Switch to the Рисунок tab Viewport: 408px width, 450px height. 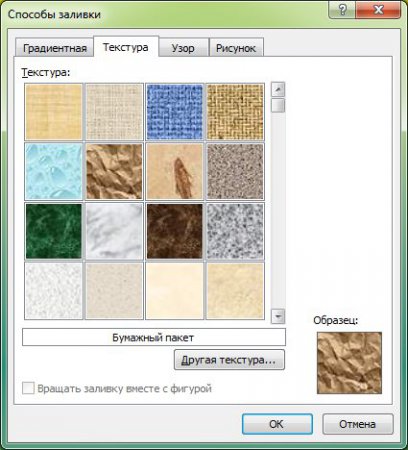pos(236,48)
